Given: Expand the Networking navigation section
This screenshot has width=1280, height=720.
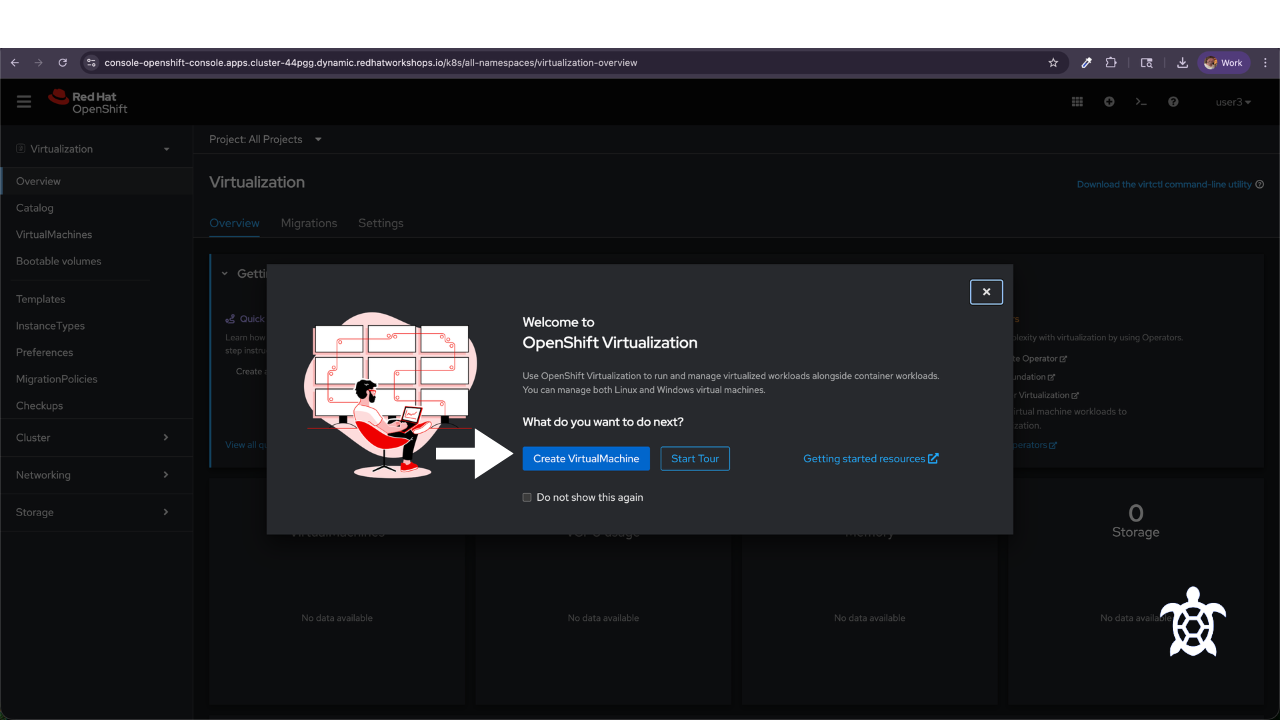Looking at the screenshot, I should (96, 475).
